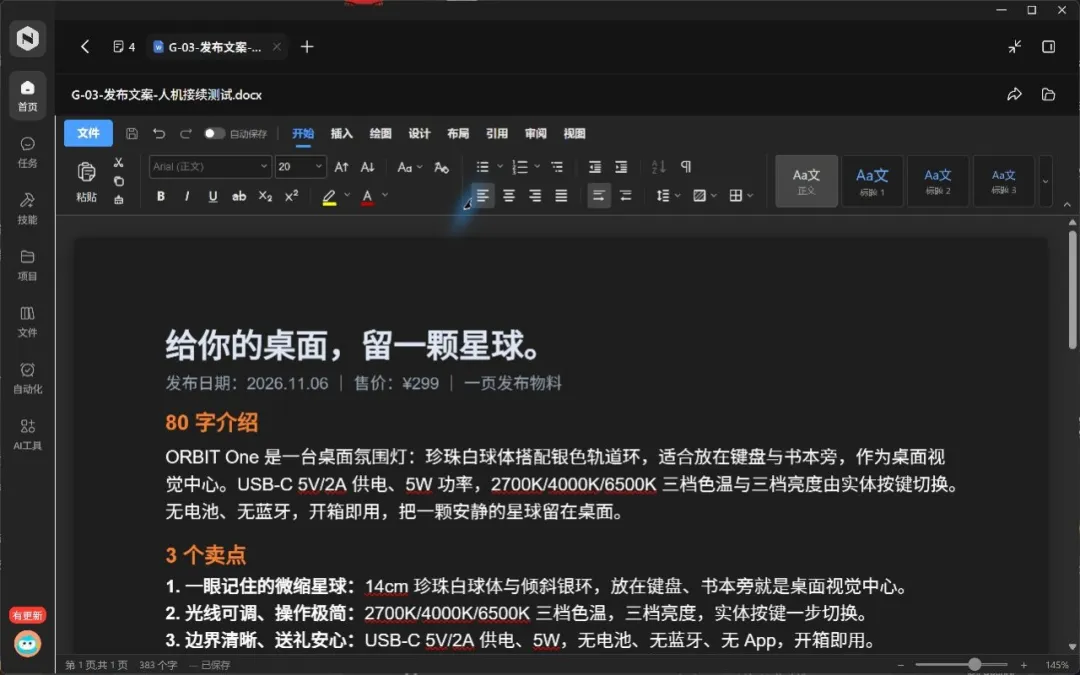Open the 视图 (View) ribbon tab

click(x=574, y=134)
